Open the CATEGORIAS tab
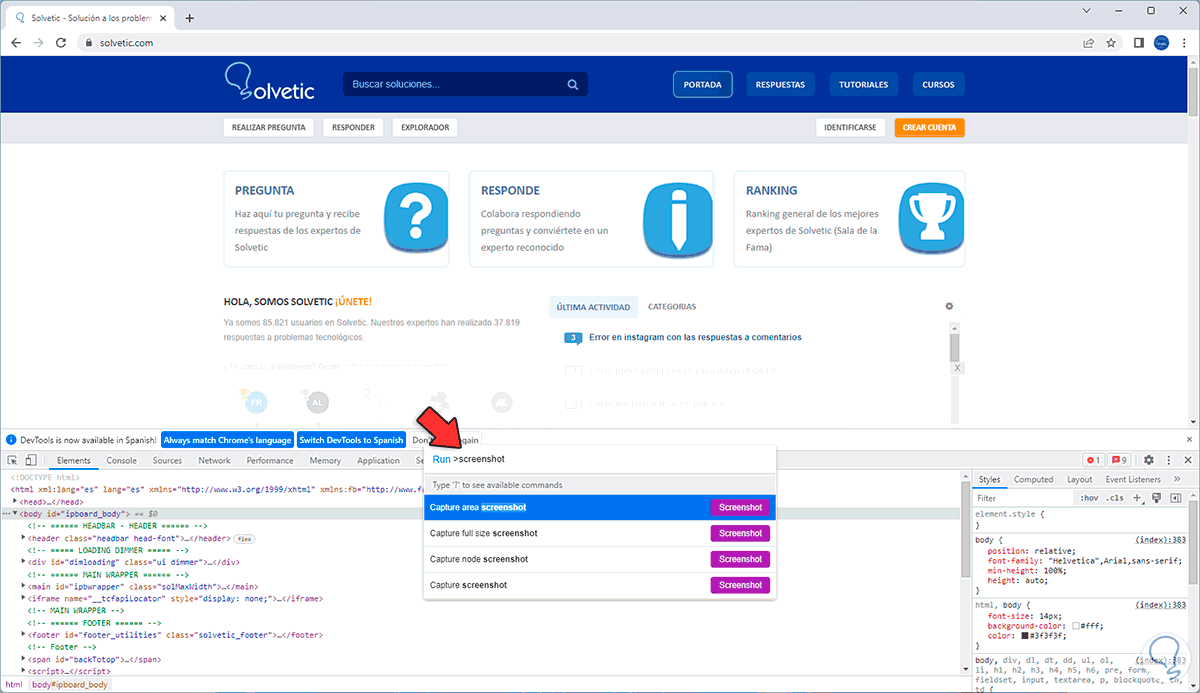Screen dimensions: 1200x693 (672, 307)
